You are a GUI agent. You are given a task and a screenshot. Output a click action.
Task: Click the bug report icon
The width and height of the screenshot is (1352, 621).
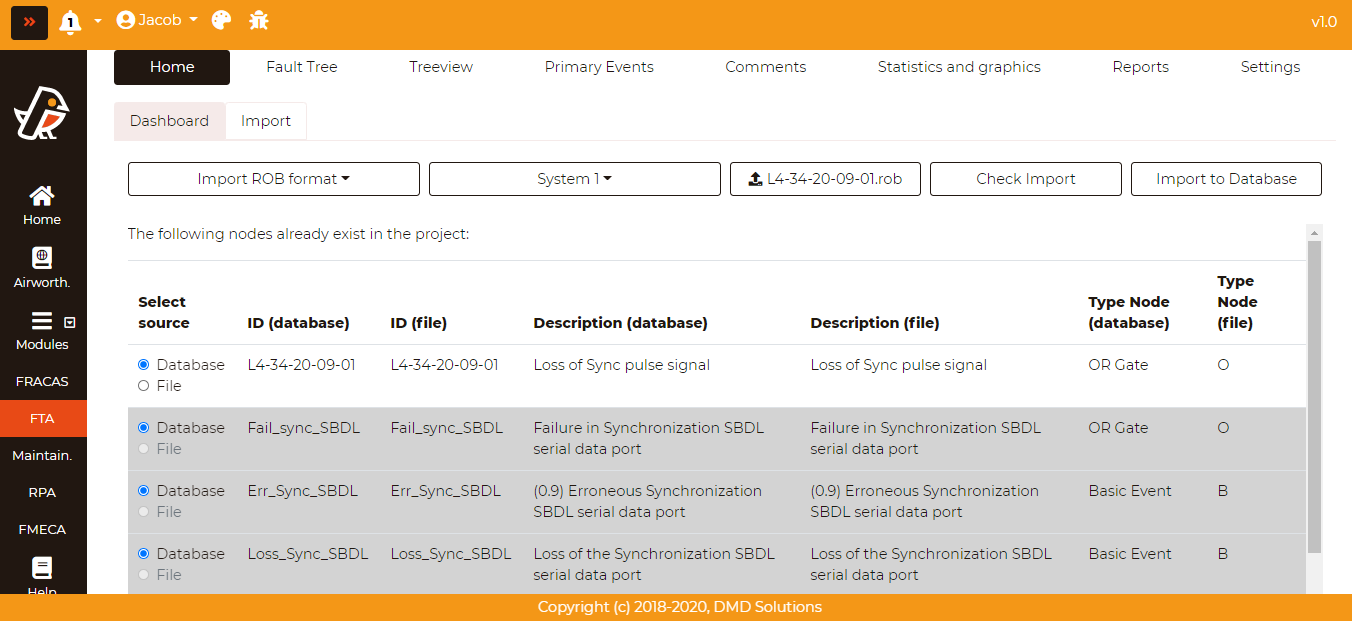[259, 20]
